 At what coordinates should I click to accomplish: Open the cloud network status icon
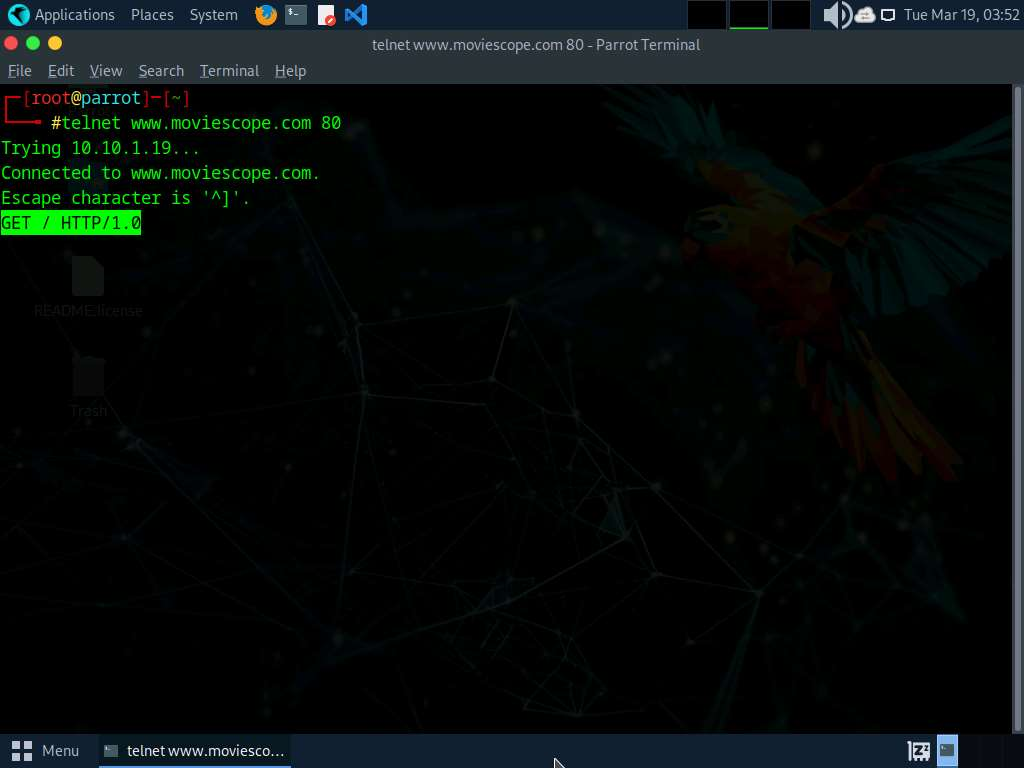(865, 15)
